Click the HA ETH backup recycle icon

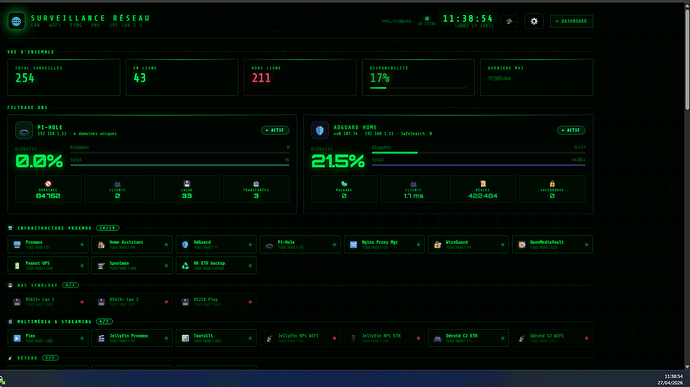point(185,266)
